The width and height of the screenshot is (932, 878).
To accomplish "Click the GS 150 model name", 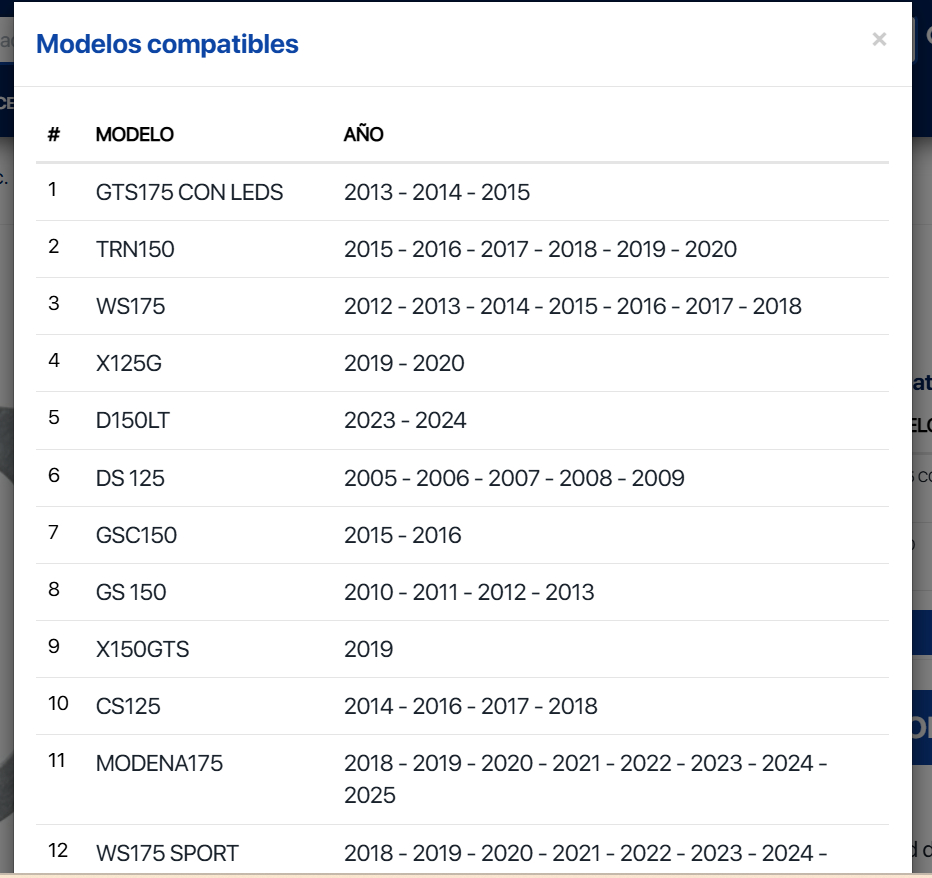I will 131,593.
